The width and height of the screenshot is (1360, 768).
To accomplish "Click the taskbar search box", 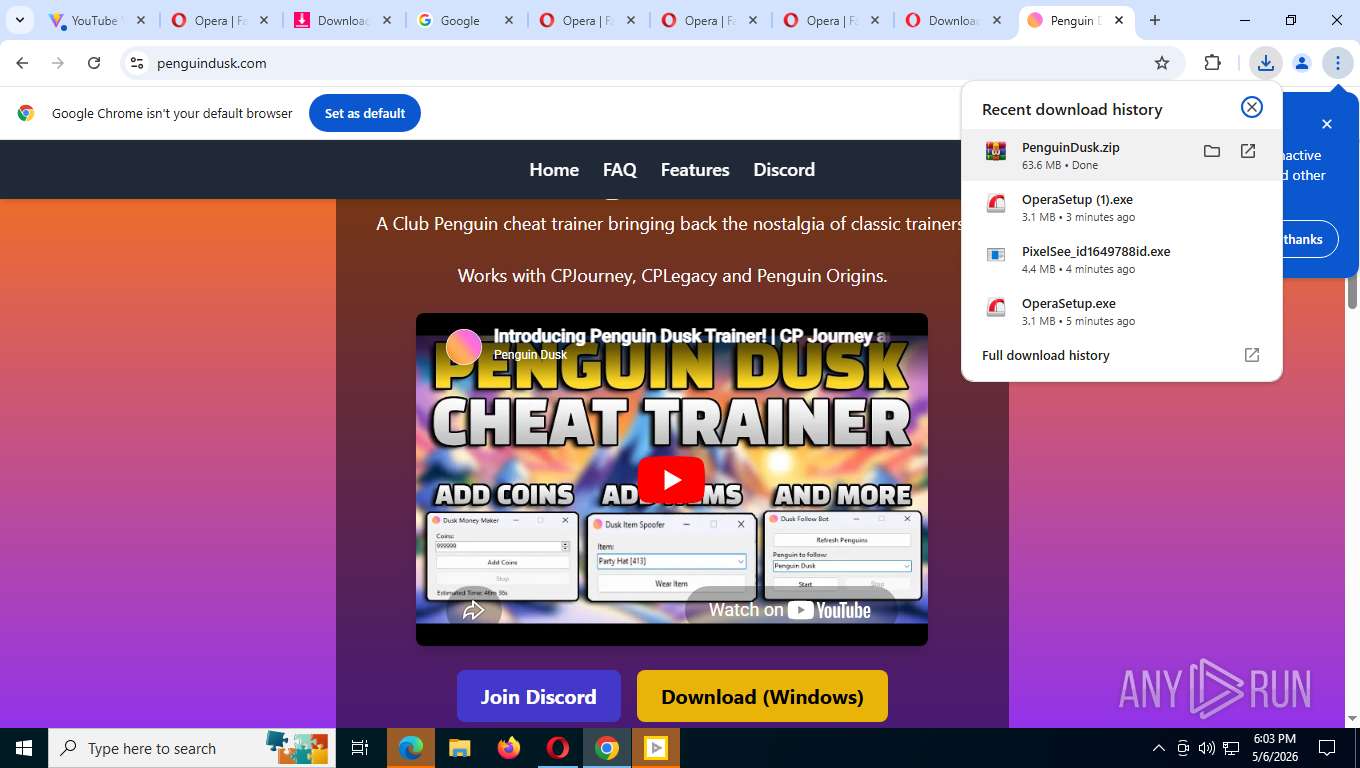I will 192,748.
